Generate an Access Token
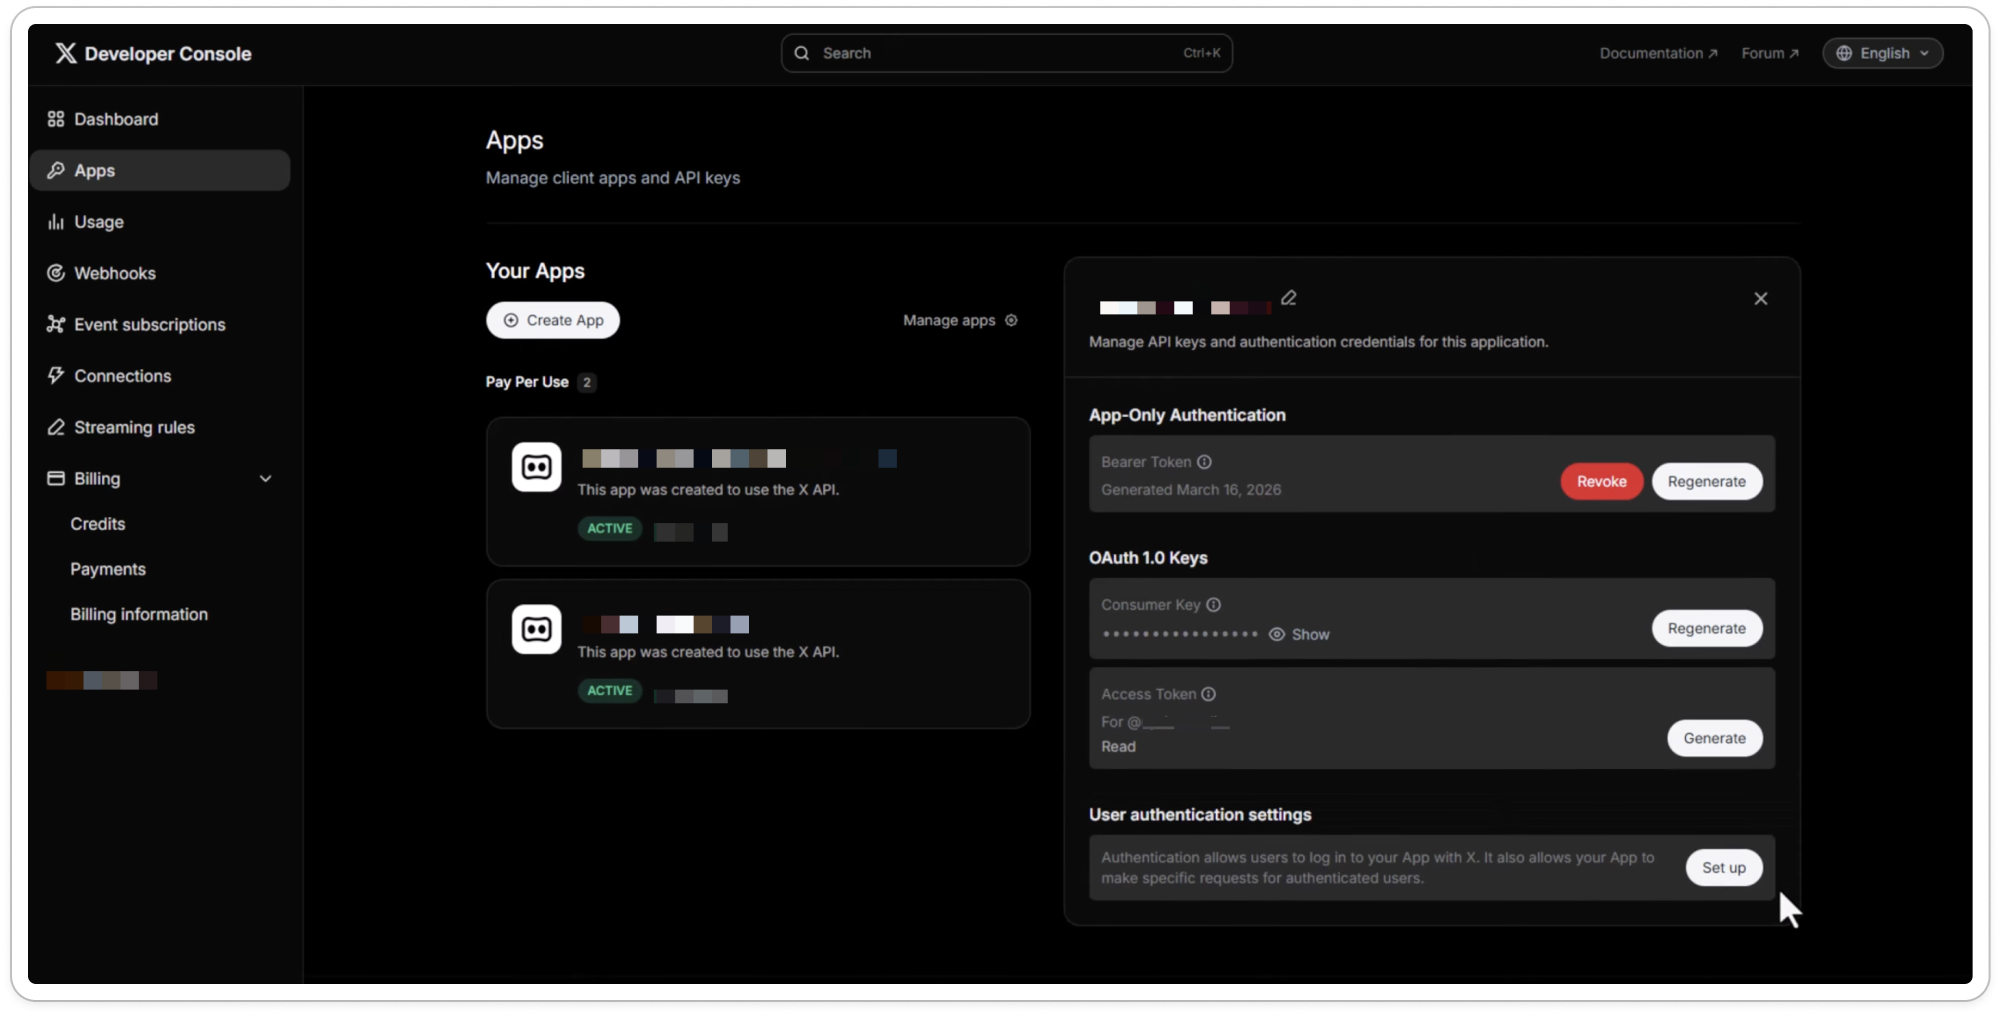 [x=1715, y=738]
